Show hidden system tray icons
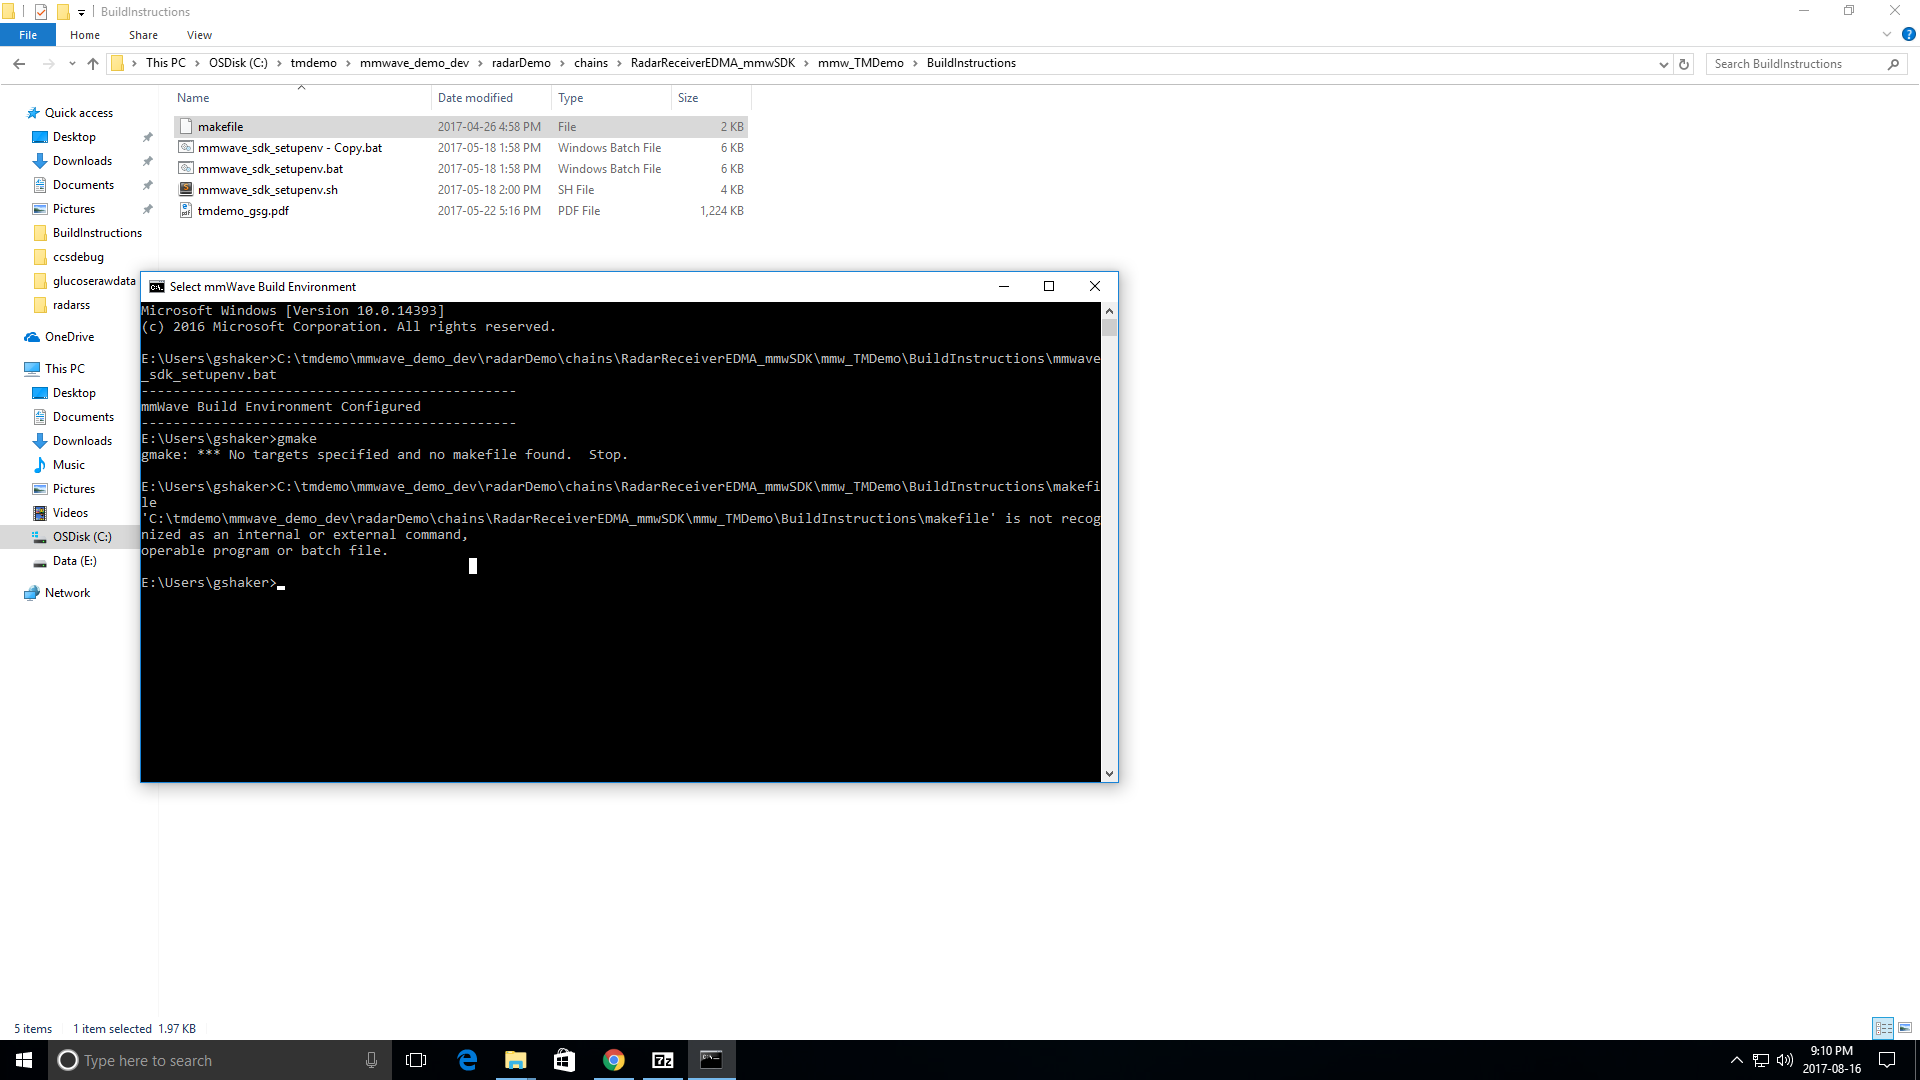Screen dimensions: 1920x1080 (1737, 1060)
